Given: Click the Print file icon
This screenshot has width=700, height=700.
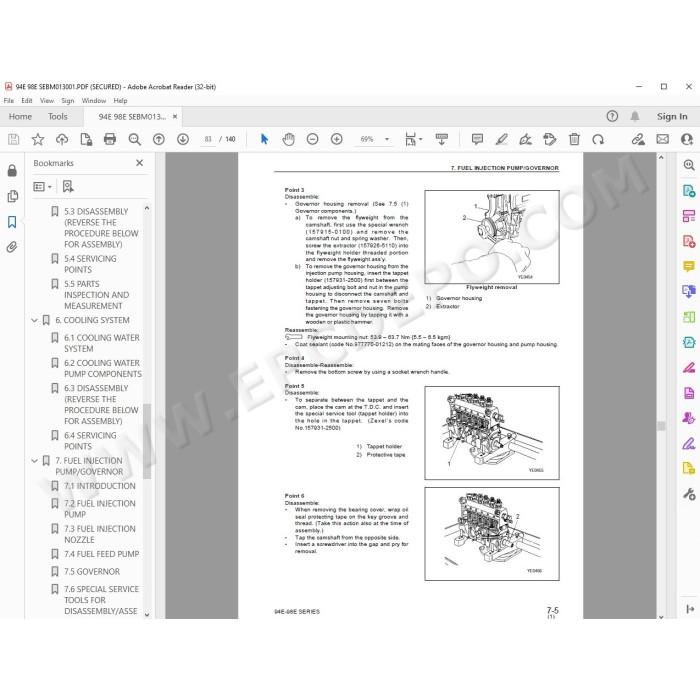Looking at the screenshot, I should [110, 139].
